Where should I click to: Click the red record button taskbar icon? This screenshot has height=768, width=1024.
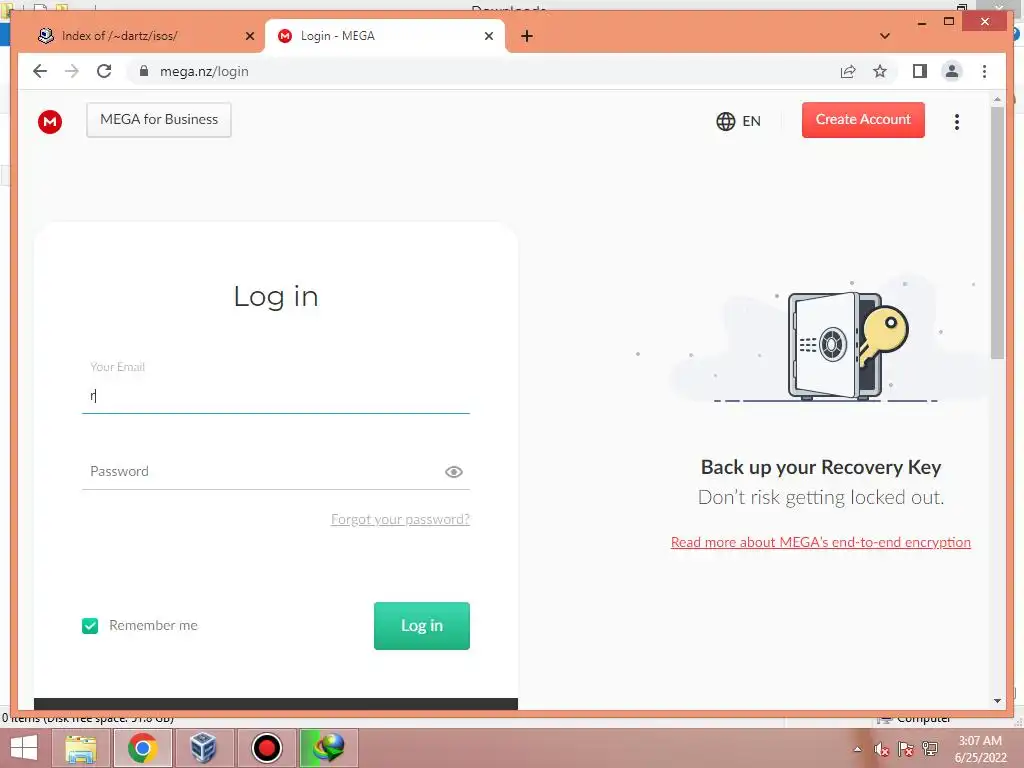point(266,748)
